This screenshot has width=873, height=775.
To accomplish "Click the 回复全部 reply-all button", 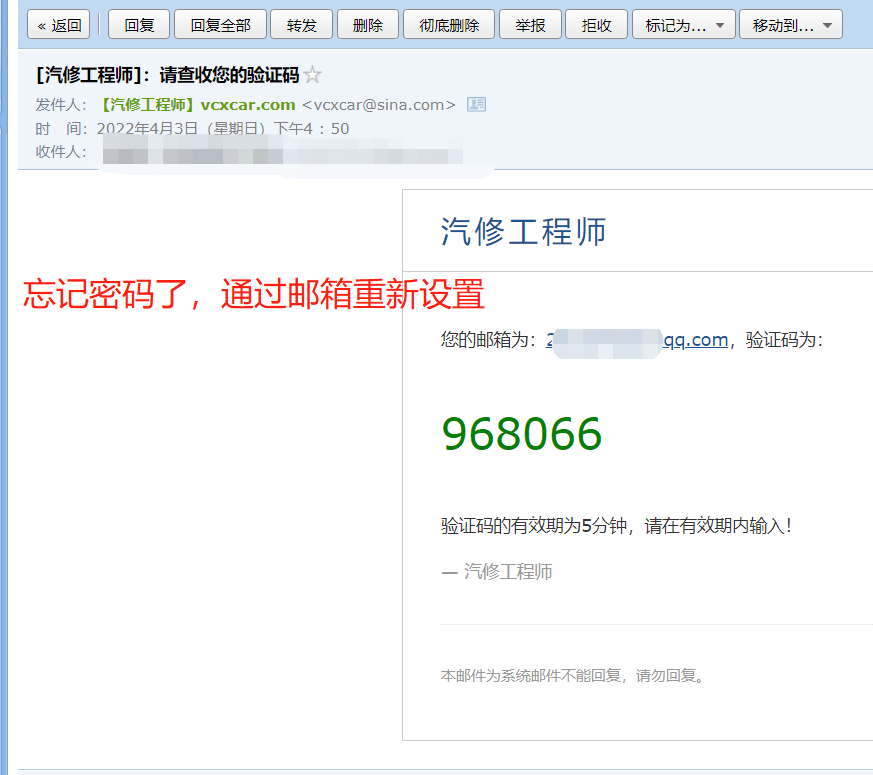I will pyautogui.click(x=219, y=24).
